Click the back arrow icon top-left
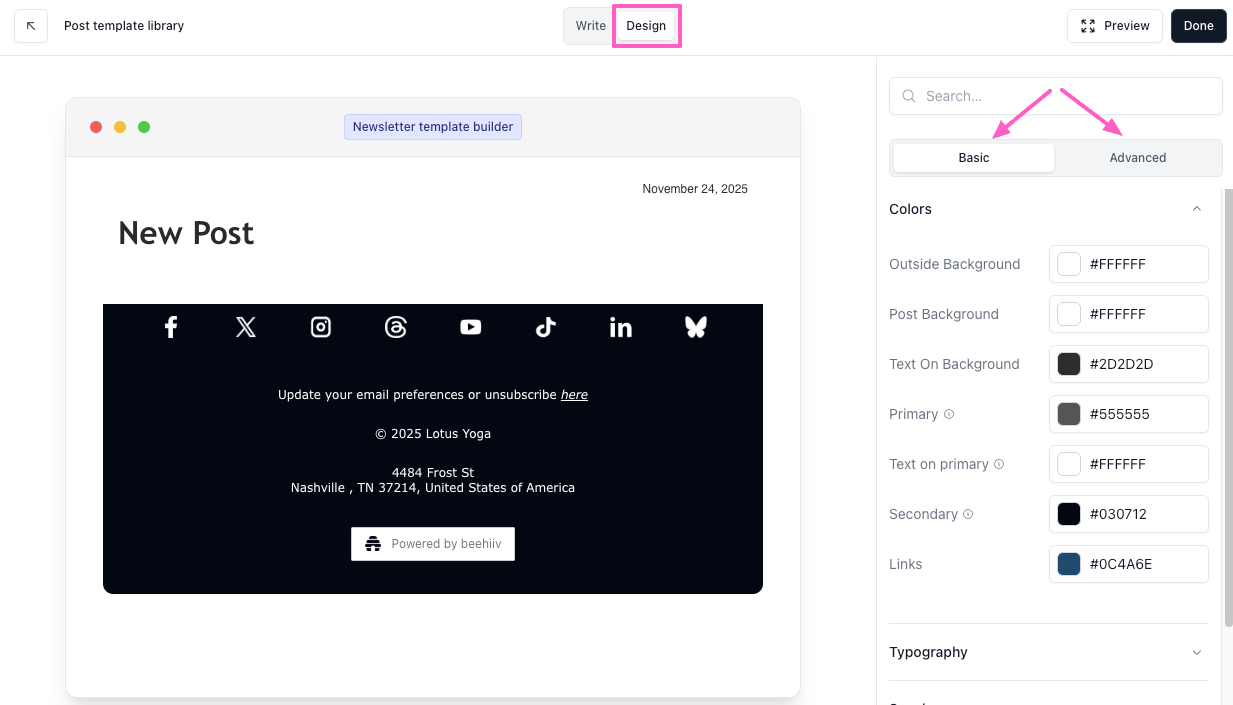The height and width of the screenshot is (705, 1233). click(31, 26)
